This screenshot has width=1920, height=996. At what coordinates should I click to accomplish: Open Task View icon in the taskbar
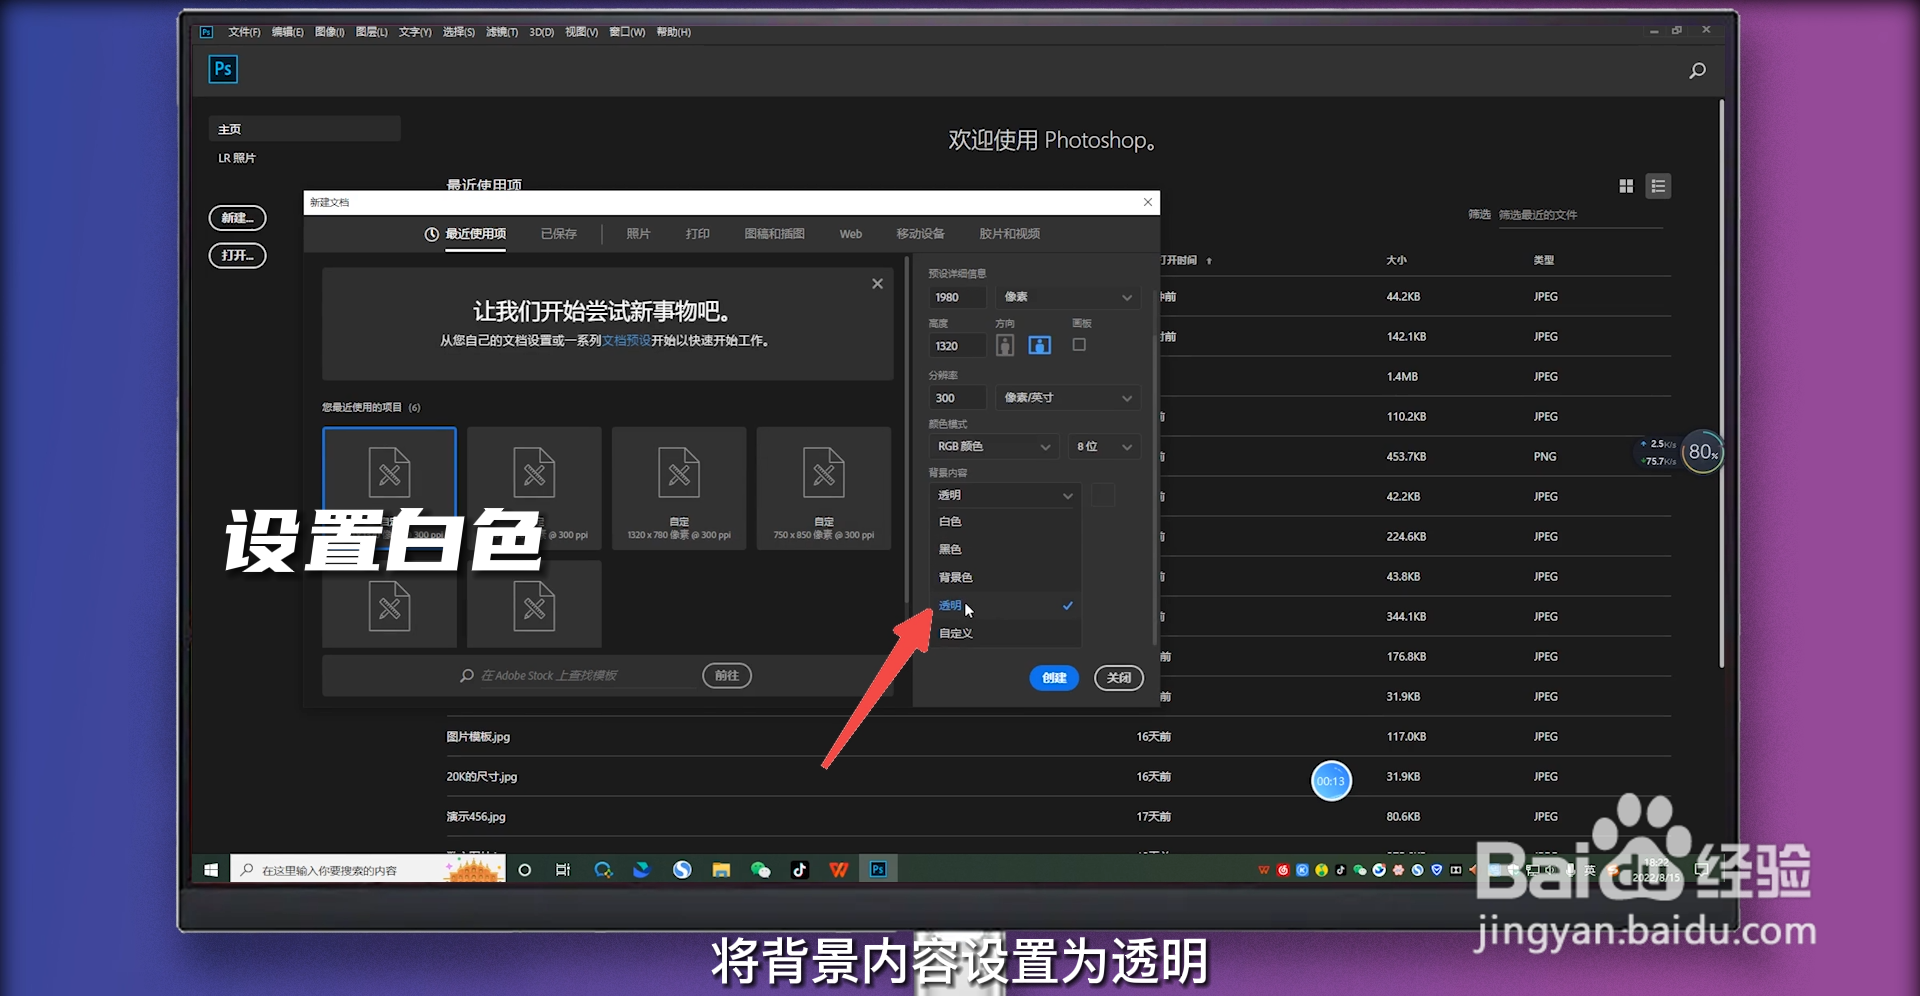[x=563, y=870]
